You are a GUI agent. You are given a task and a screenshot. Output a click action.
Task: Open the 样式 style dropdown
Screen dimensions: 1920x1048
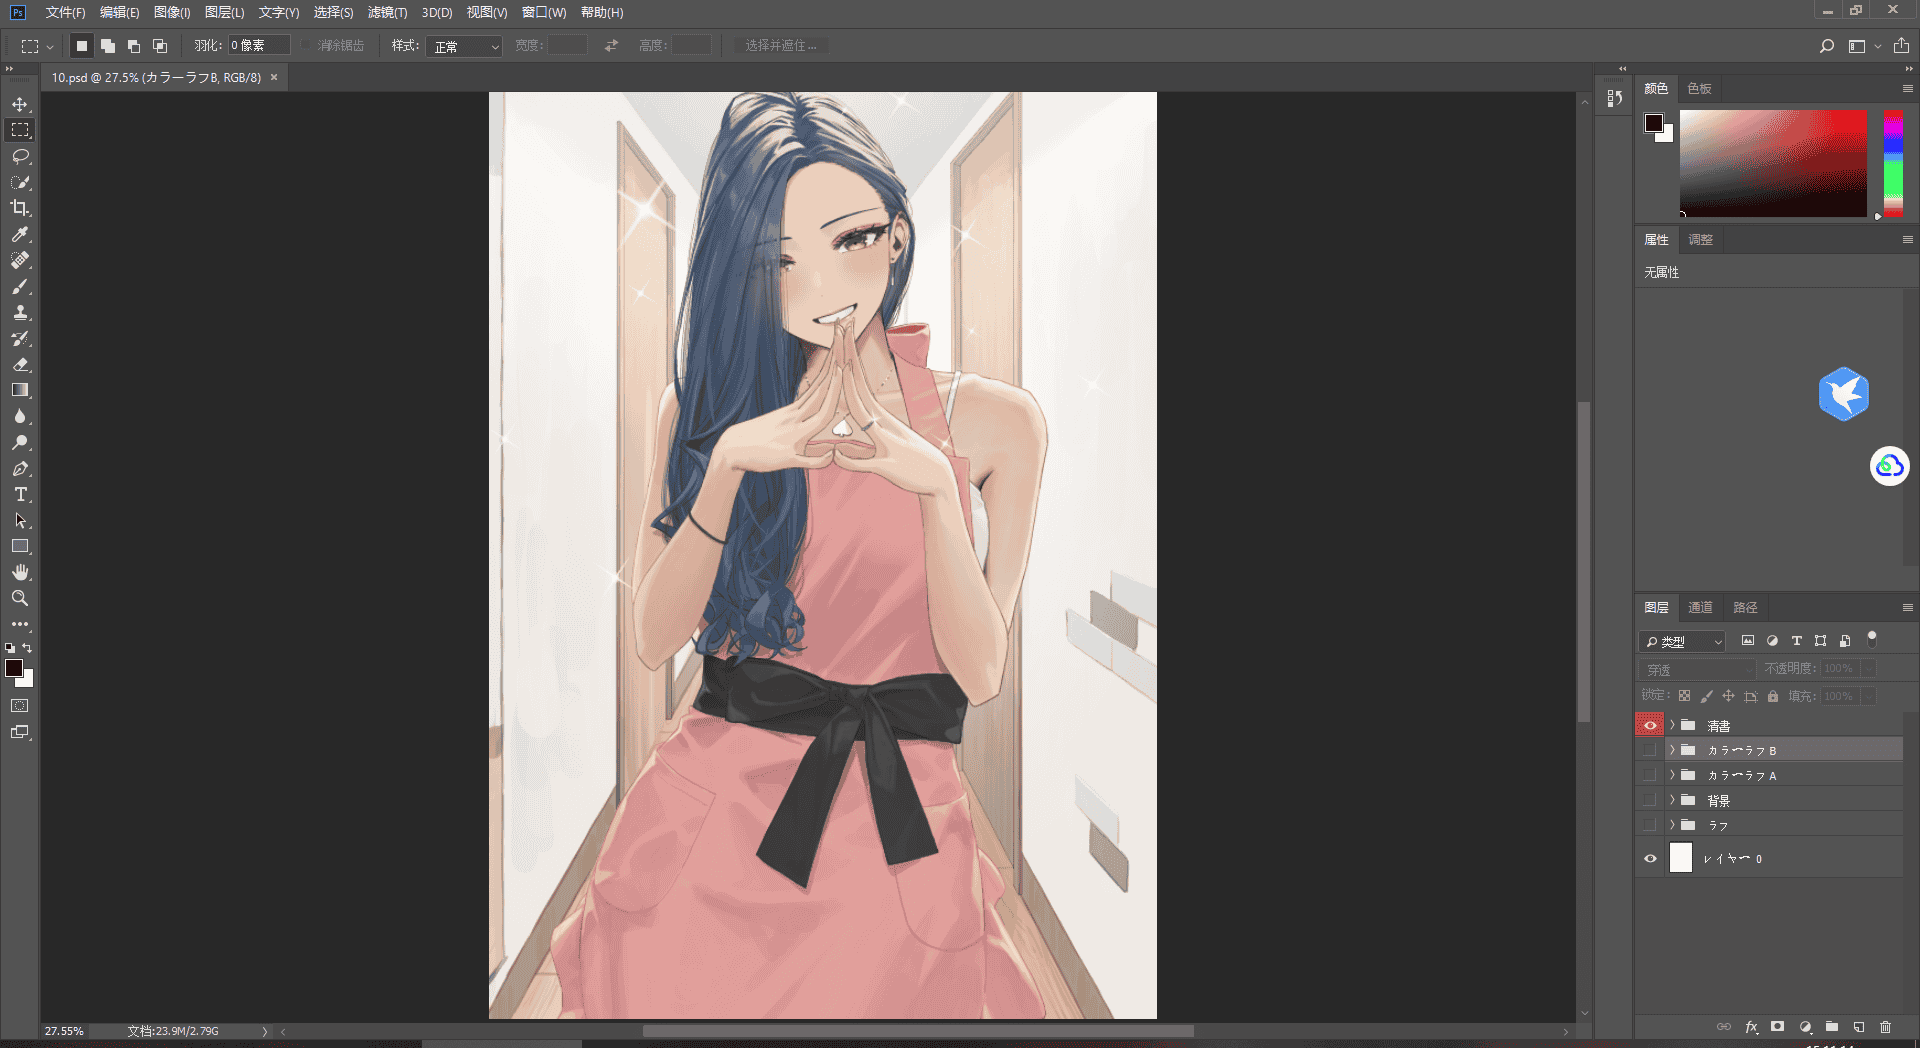(x=464, y=46)
